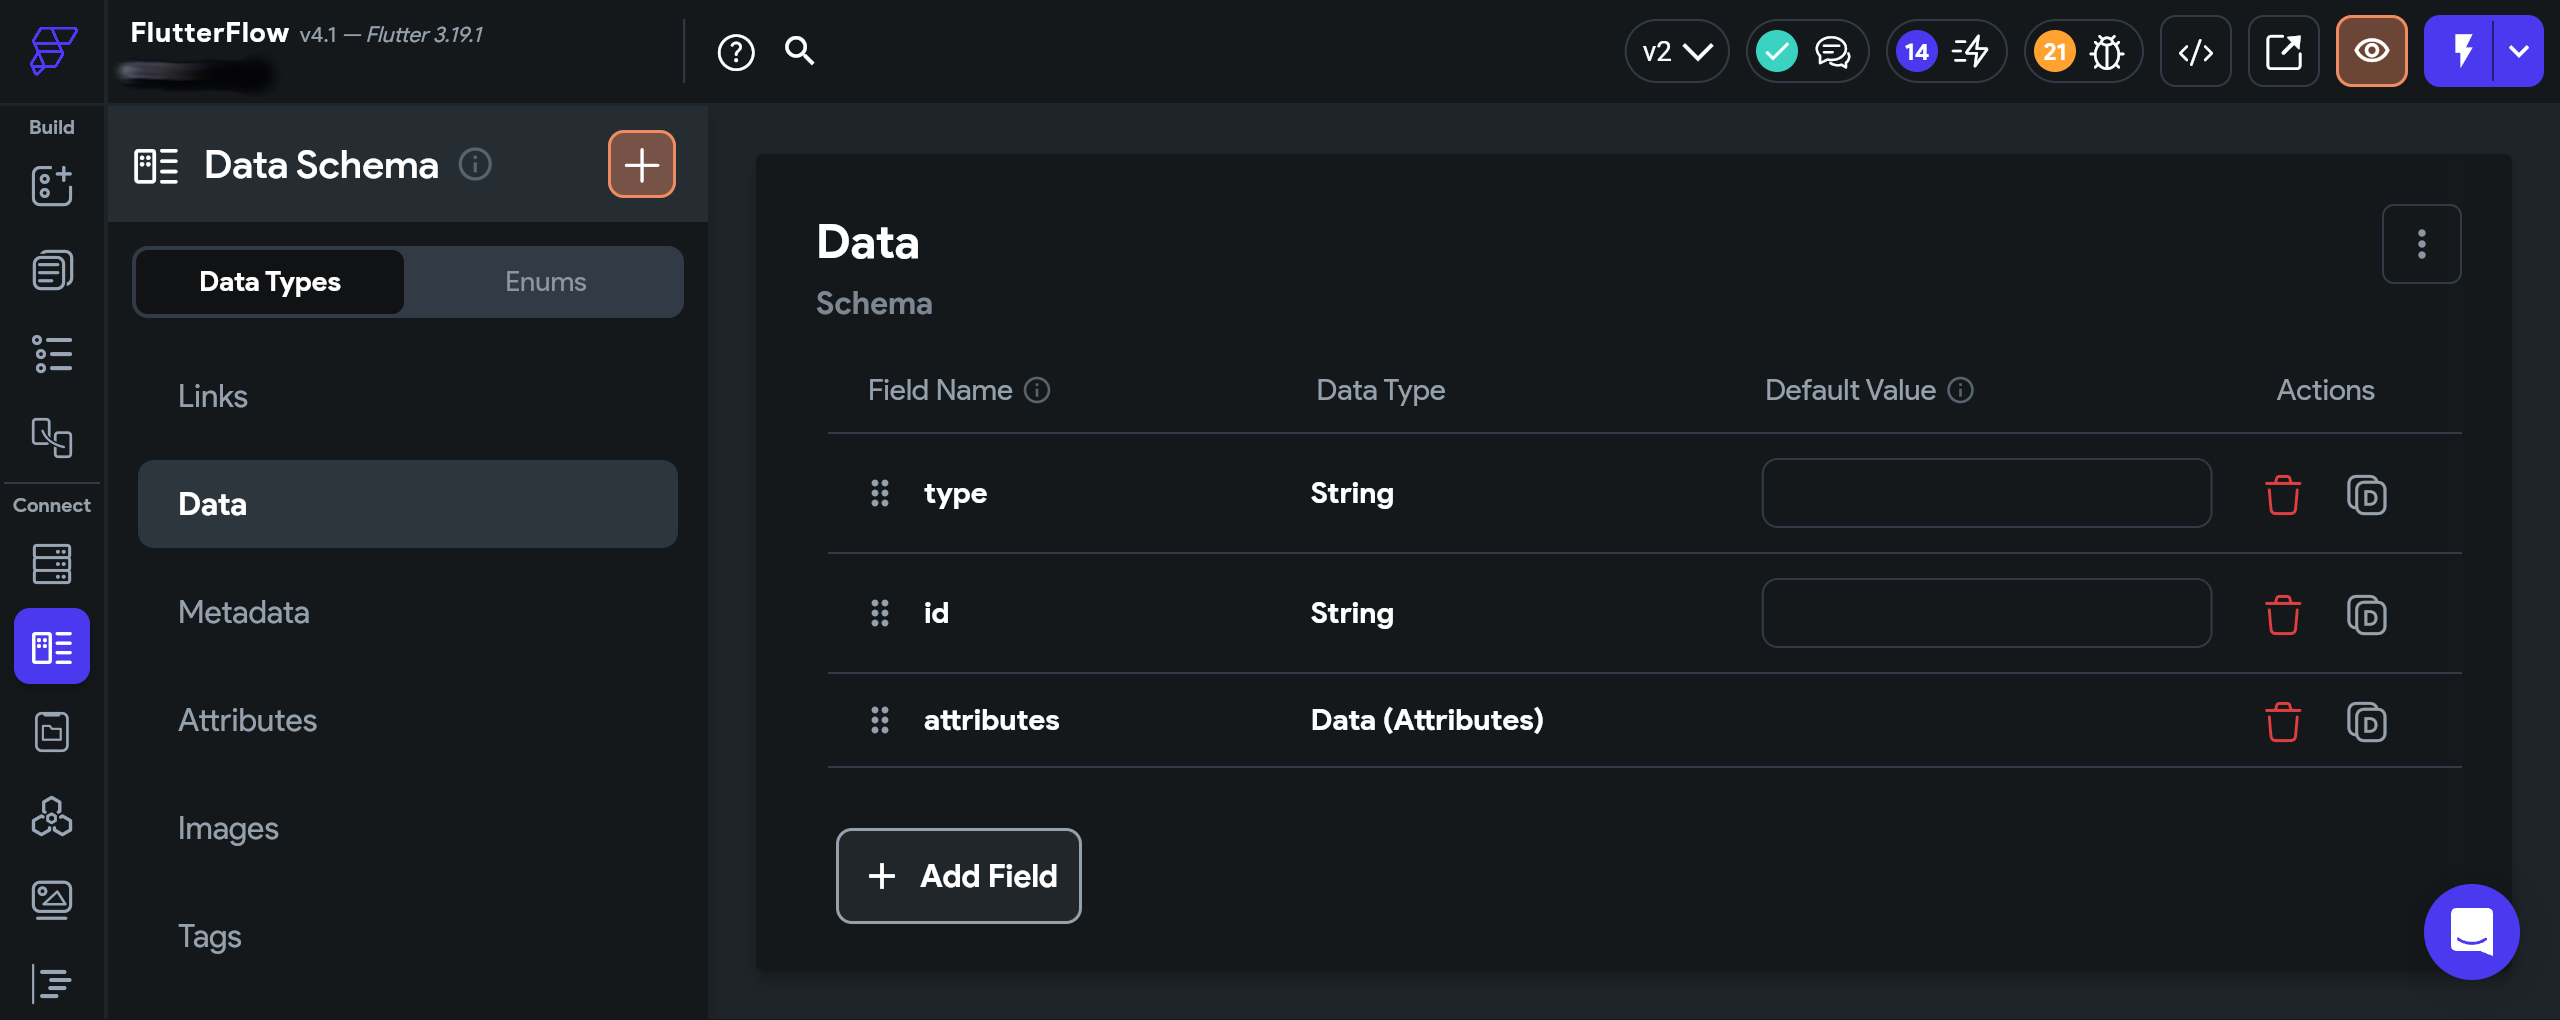2560x1020 pixels.
Task: Delete the 'attributes' field
Action: click(2282, 722)
